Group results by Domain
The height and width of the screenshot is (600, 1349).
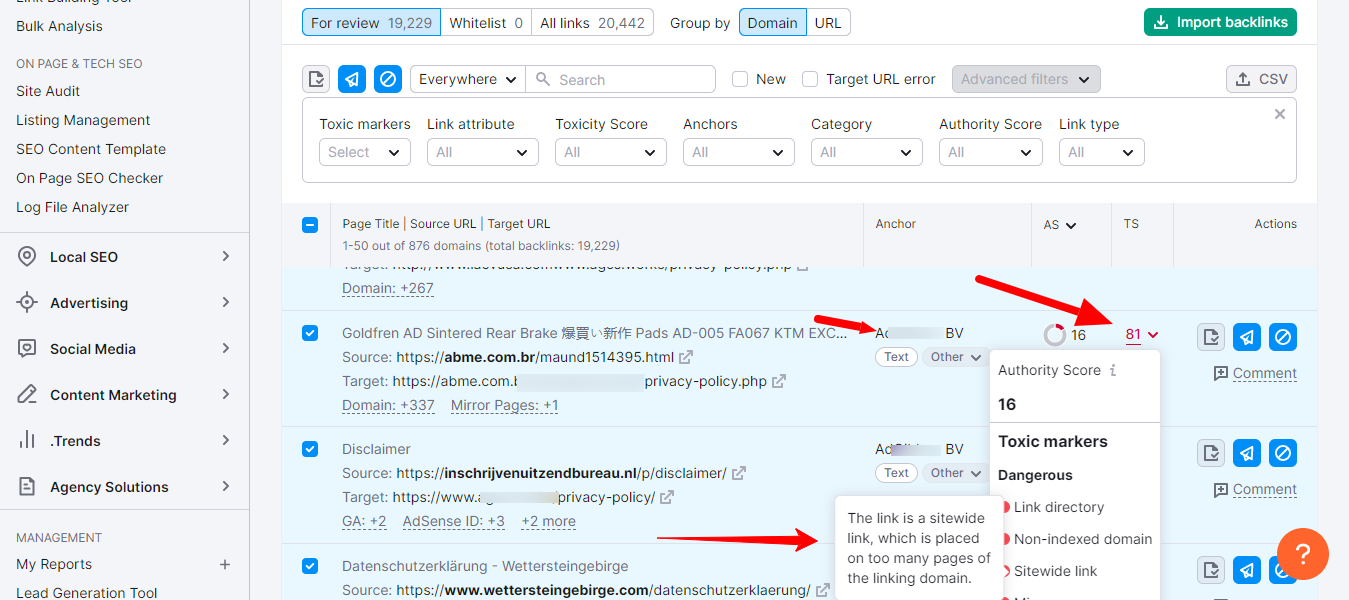pos(773,22)
